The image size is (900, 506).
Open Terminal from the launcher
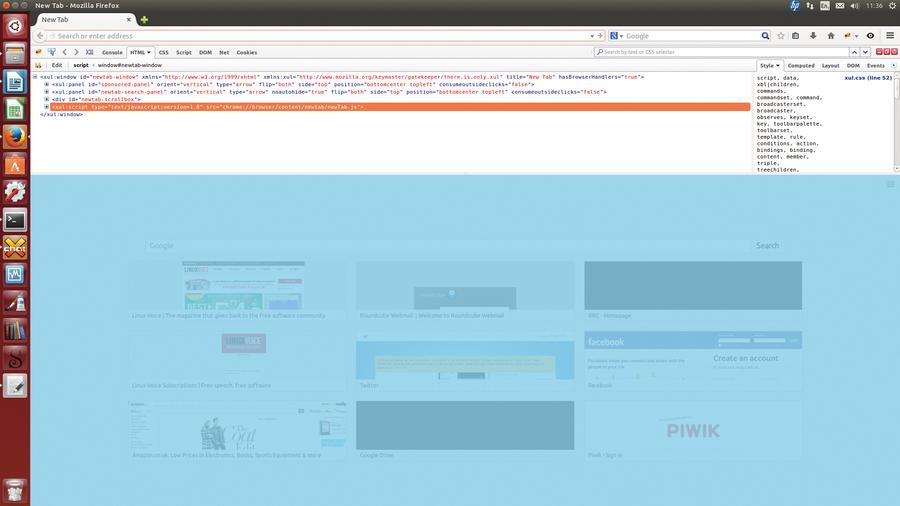coord(15,220)
